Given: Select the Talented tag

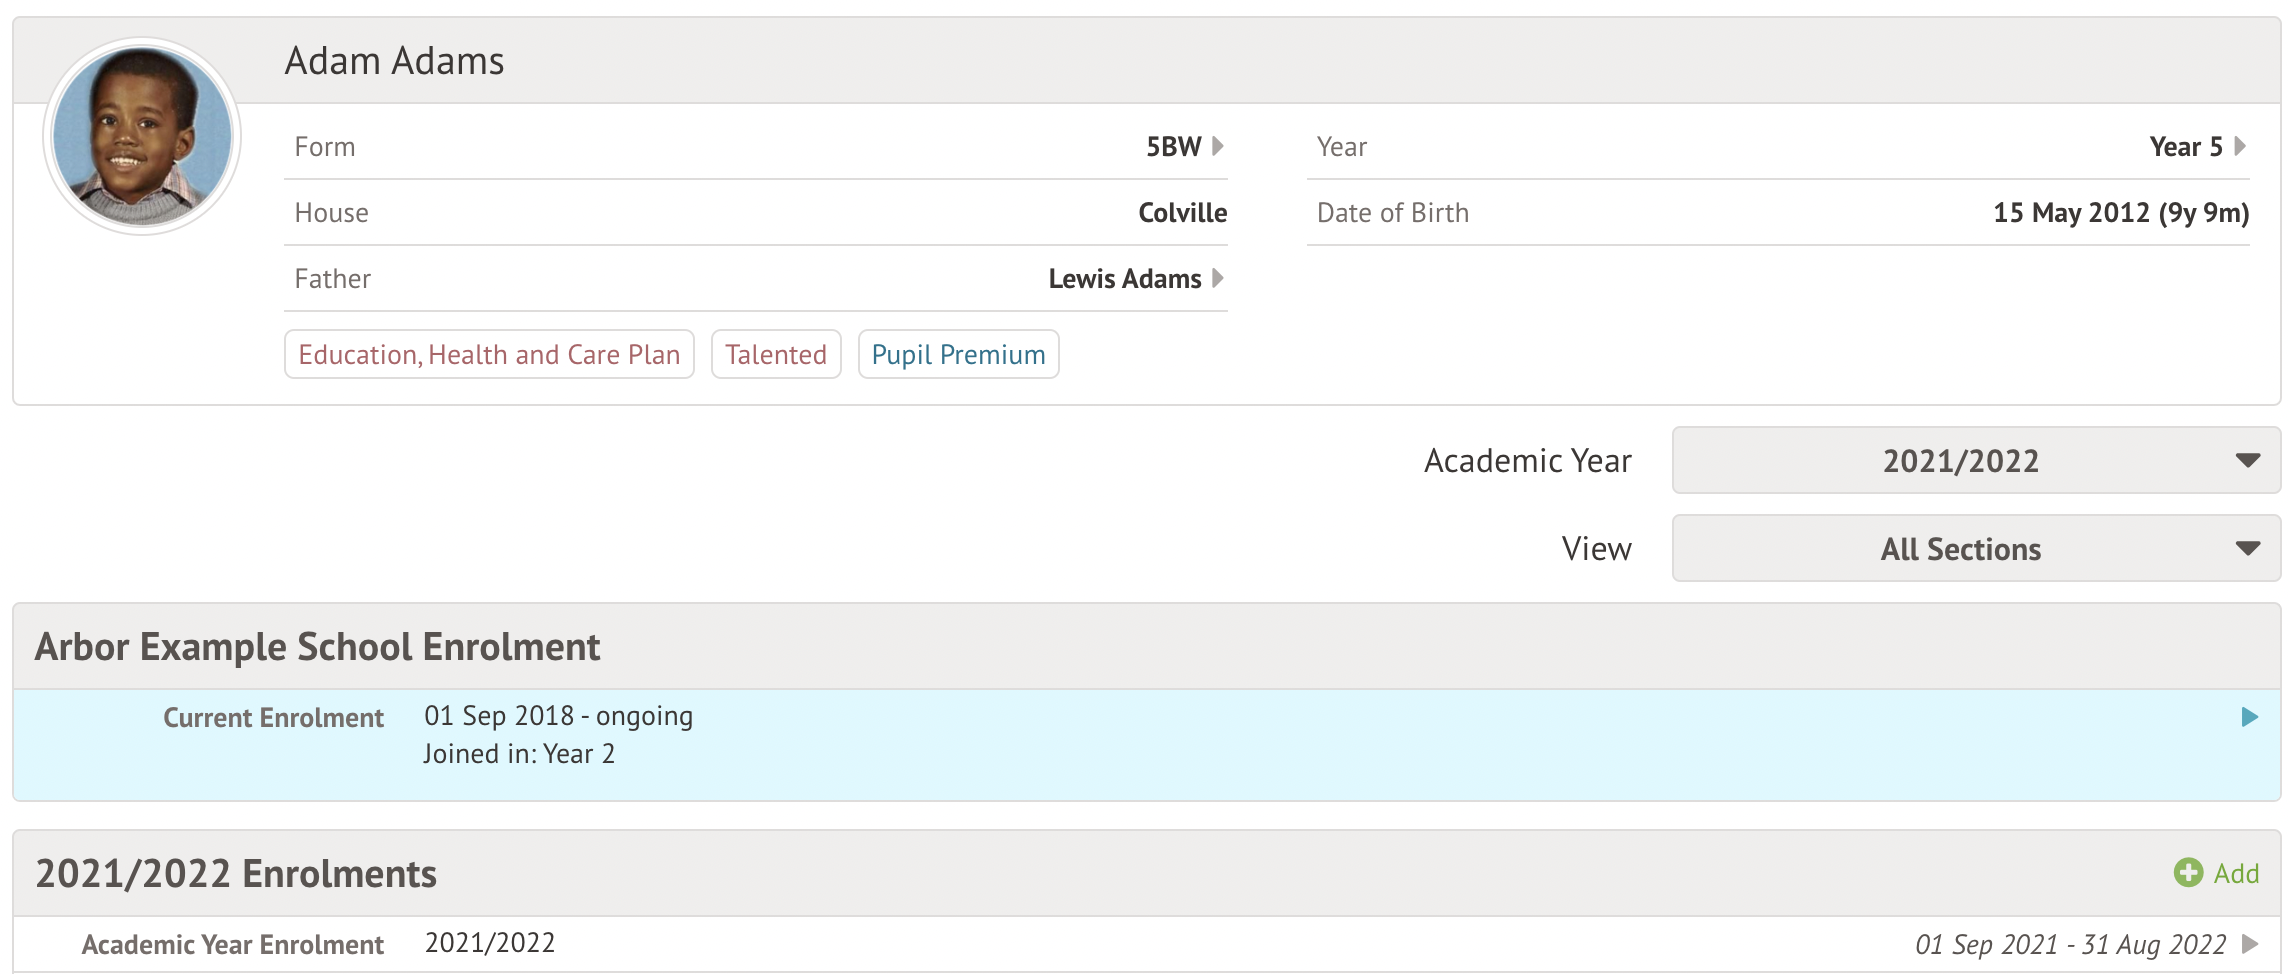Looking at the screenshot, I should (776, 355).
